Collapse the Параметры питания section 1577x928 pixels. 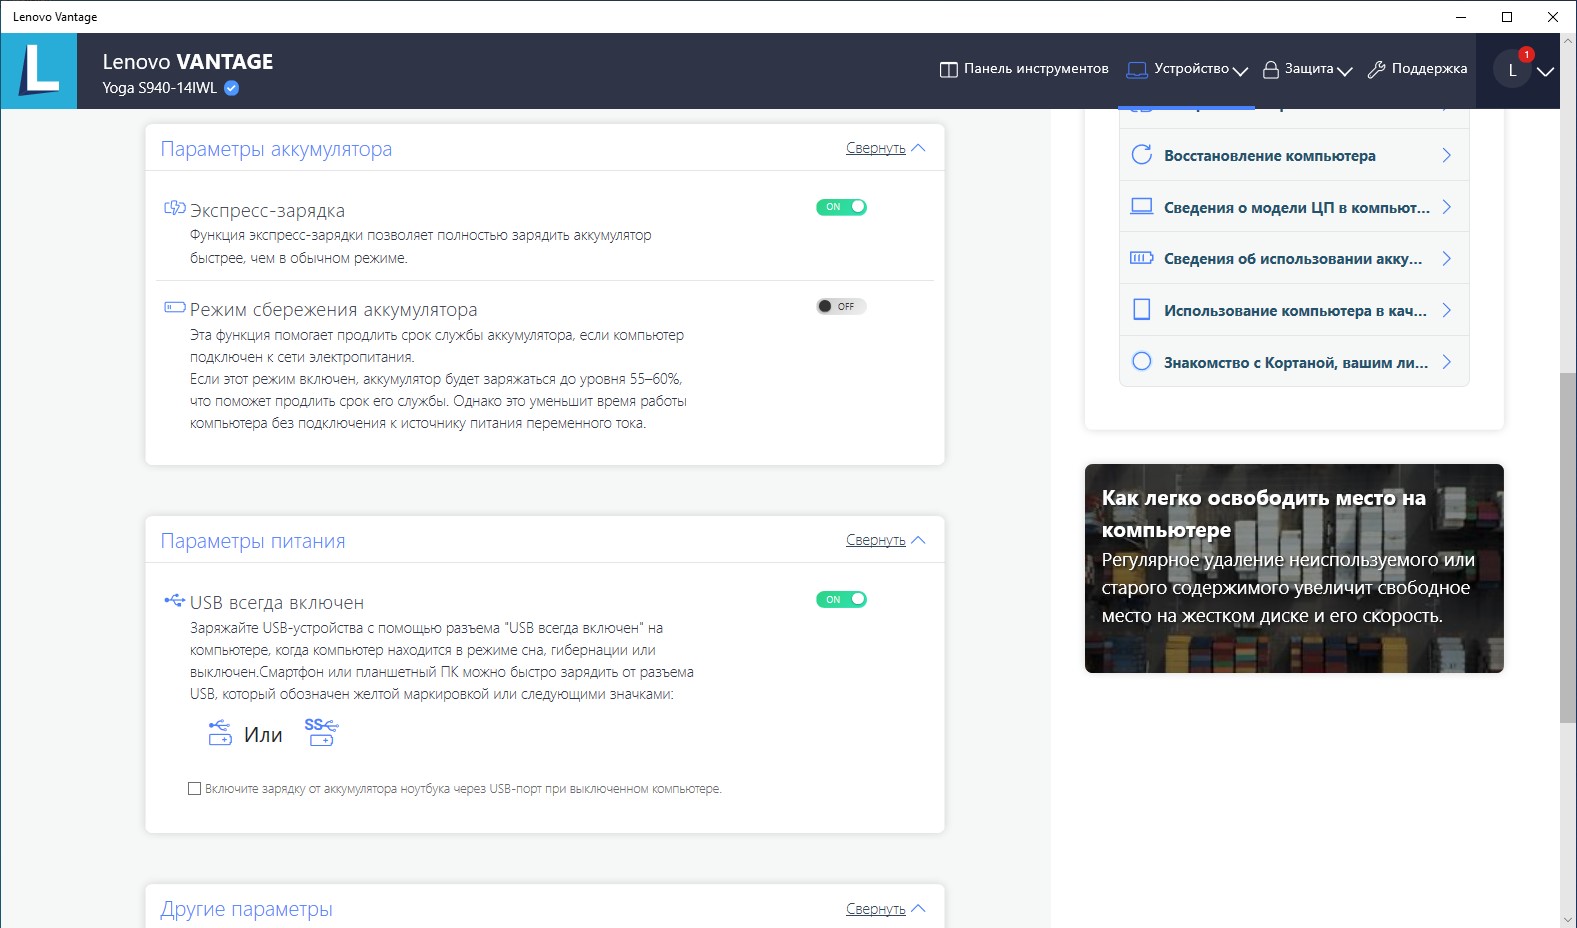click(x=885, y=540)
